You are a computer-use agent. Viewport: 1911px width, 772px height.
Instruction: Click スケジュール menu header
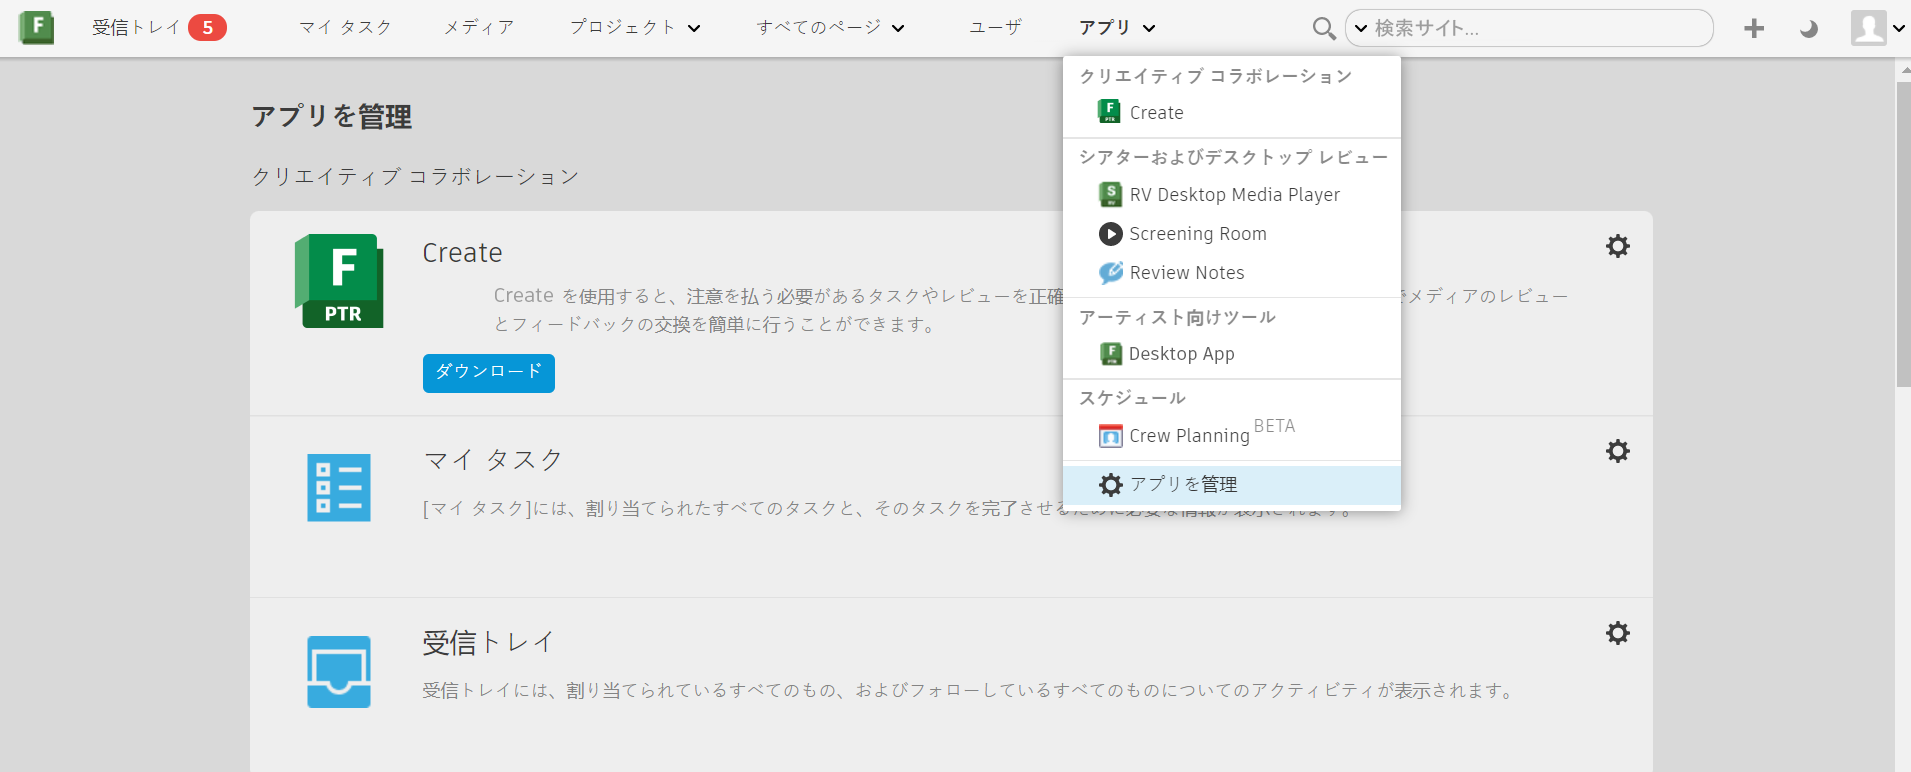point(1132,398)
